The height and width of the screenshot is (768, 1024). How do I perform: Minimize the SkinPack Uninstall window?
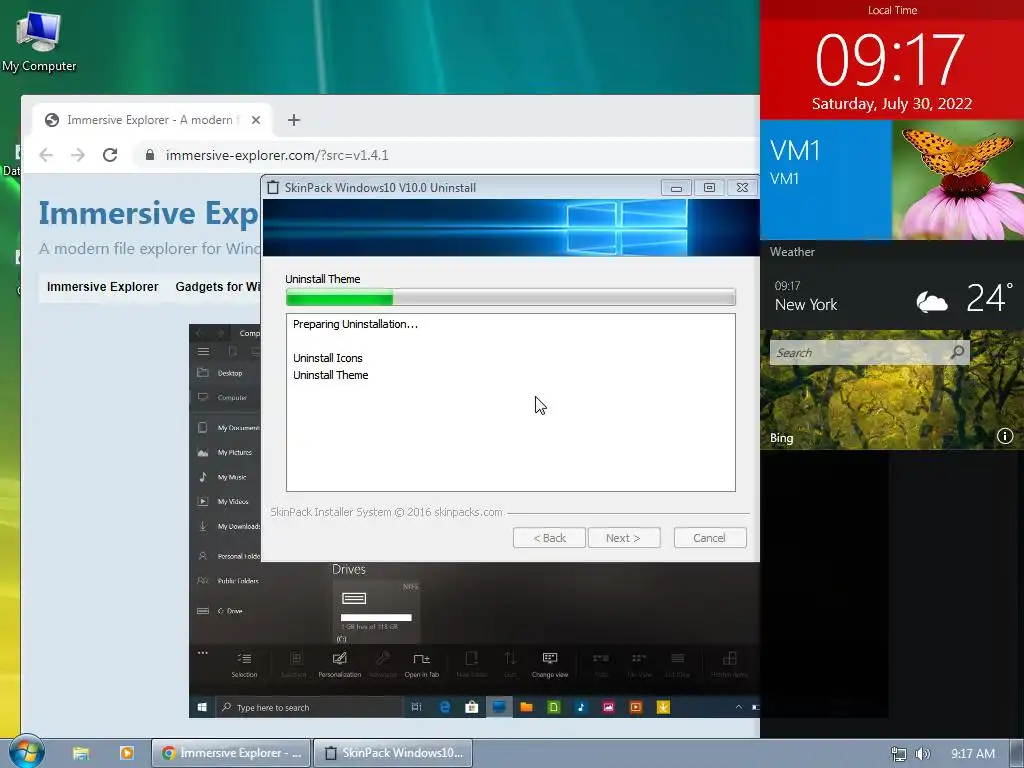click(x=676, y=187)
